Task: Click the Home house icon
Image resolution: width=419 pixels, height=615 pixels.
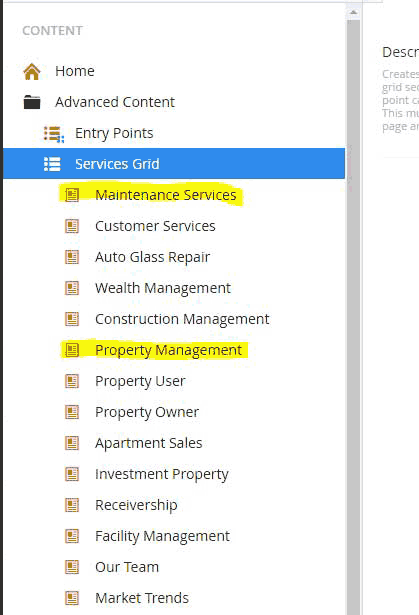Action: click(x=32, y=71)
